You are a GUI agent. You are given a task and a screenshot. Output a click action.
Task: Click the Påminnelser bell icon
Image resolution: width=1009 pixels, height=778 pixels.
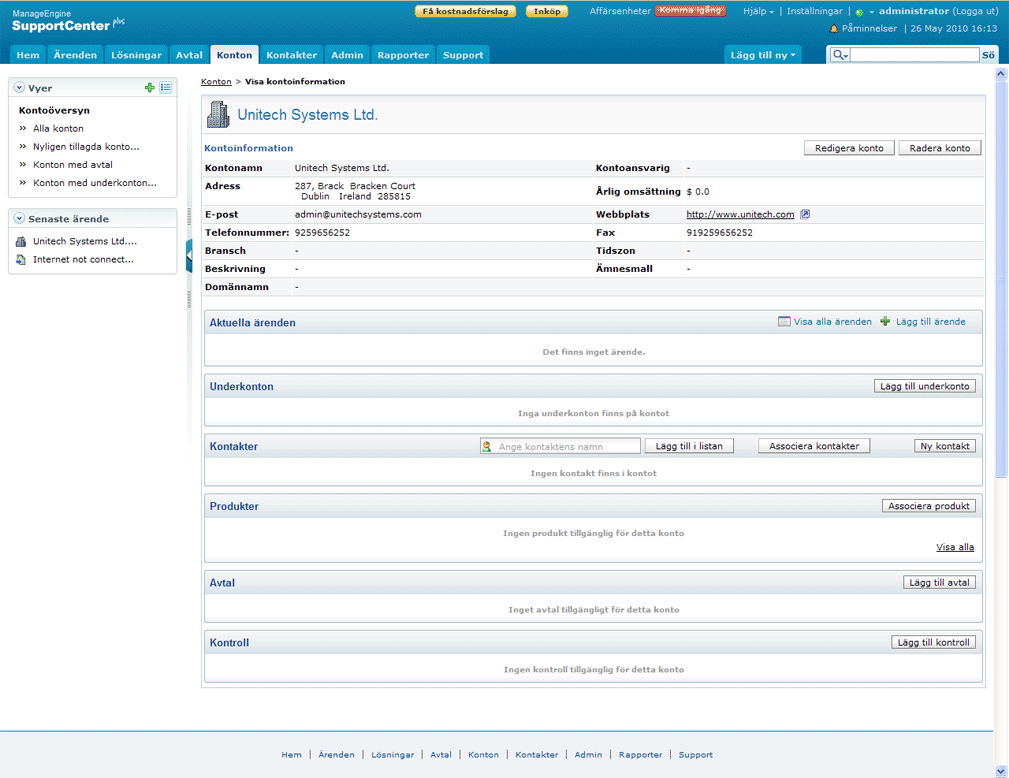pyautogui.click(x=834, y=28)
